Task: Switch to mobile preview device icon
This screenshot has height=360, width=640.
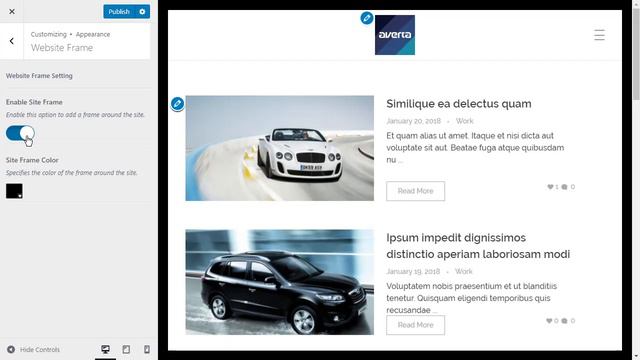Action: click(x=147, y=349)
